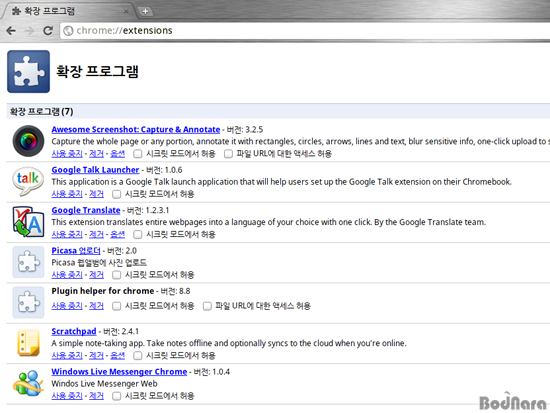Click the Google Translate icon
The image size is (550, 413).
28,221
